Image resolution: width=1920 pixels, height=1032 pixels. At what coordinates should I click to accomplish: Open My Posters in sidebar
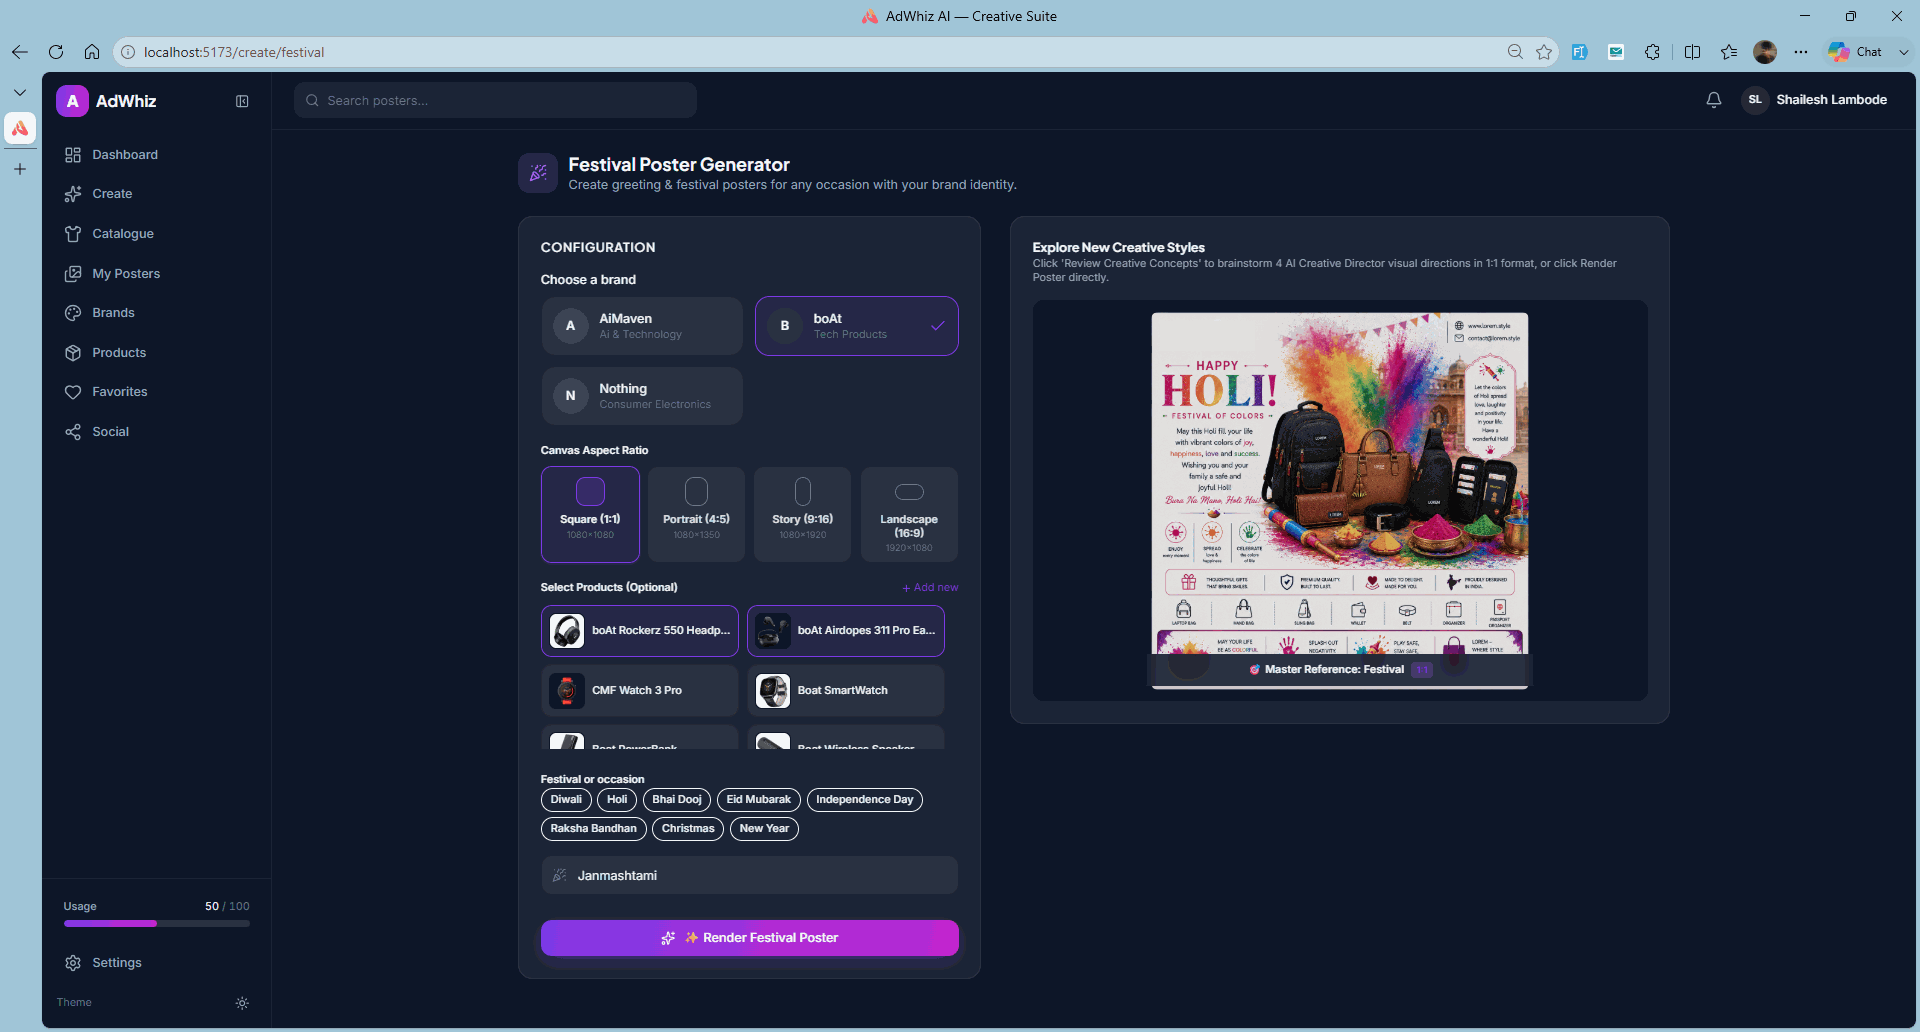pyautogui.click(x=126, y=274)
